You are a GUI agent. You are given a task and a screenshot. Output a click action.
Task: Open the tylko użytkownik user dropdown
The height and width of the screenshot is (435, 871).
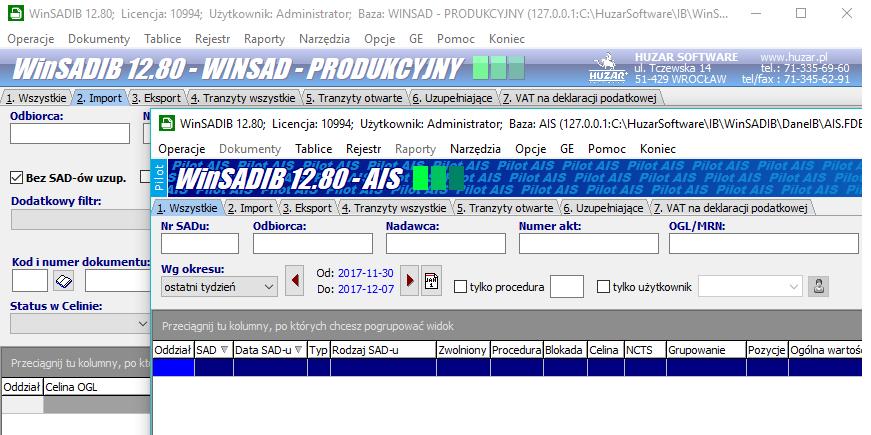point(750,287)
